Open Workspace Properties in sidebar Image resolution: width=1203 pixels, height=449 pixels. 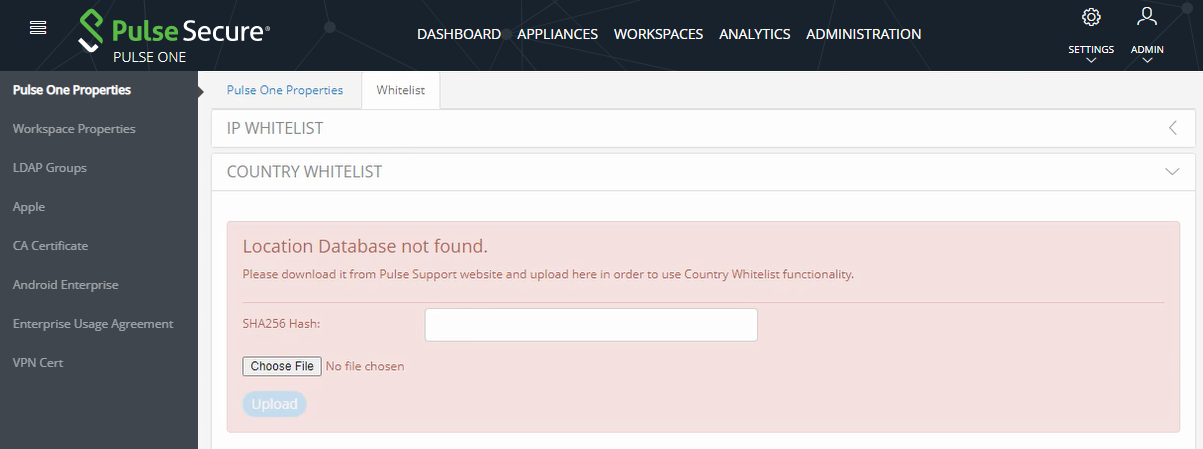[x=74, y=129]
